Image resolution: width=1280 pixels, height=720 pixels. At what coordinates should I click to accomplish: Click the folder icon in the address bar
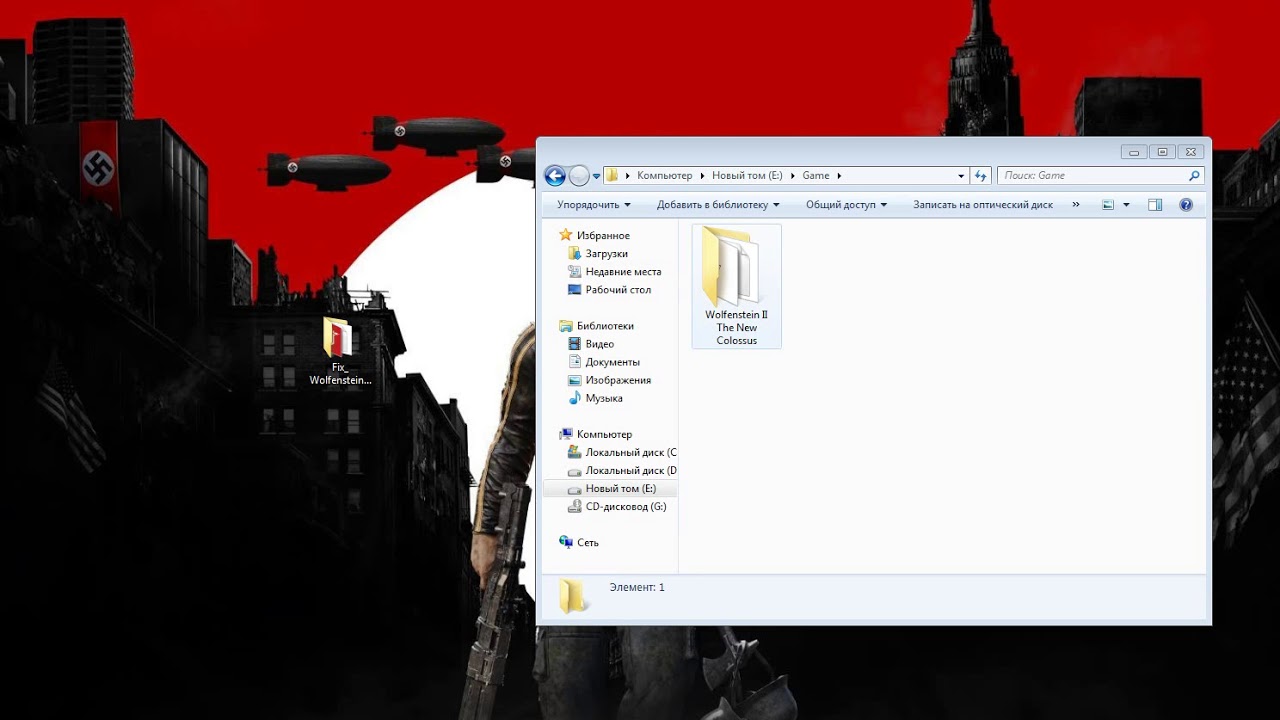coord(612,175)
